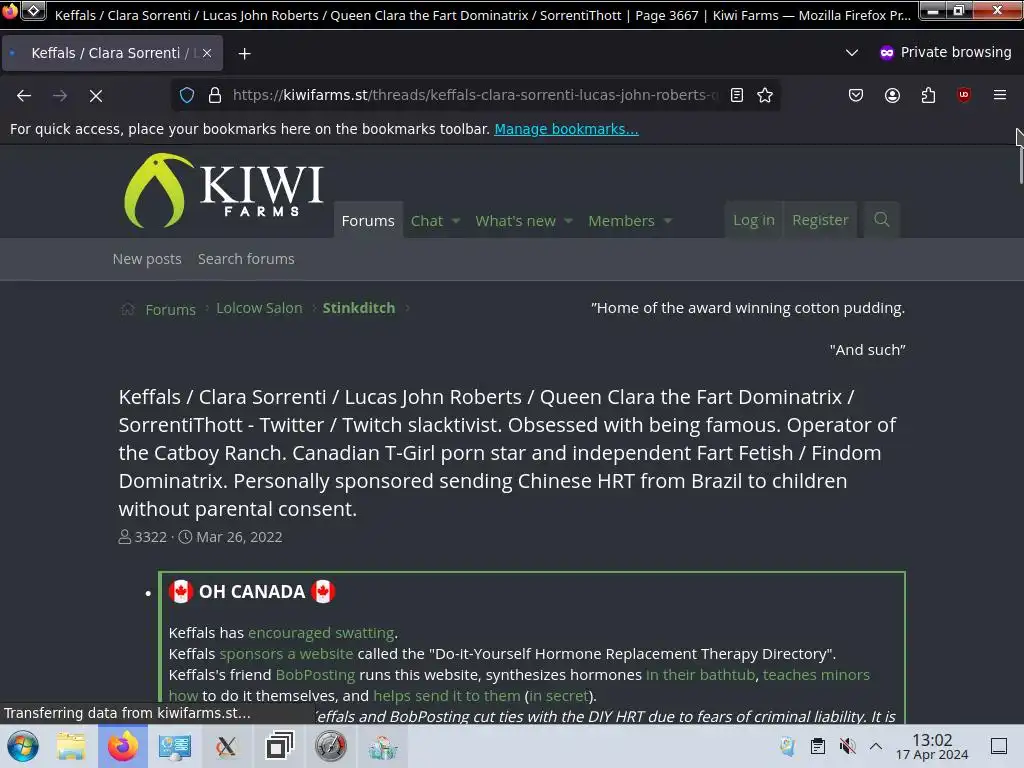
Task: Open the New posts link
Action: pyautogui.click(x=147, y=259)
